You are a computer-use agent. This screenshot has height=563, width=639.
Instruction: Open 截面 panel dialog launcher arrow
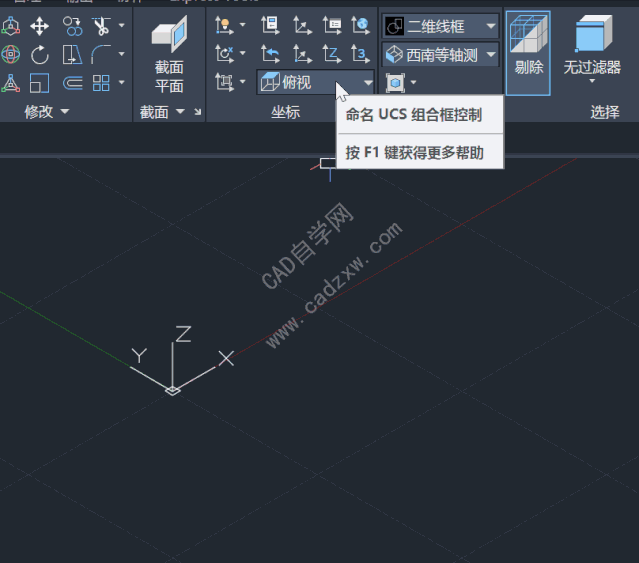[x=198, y=112]
